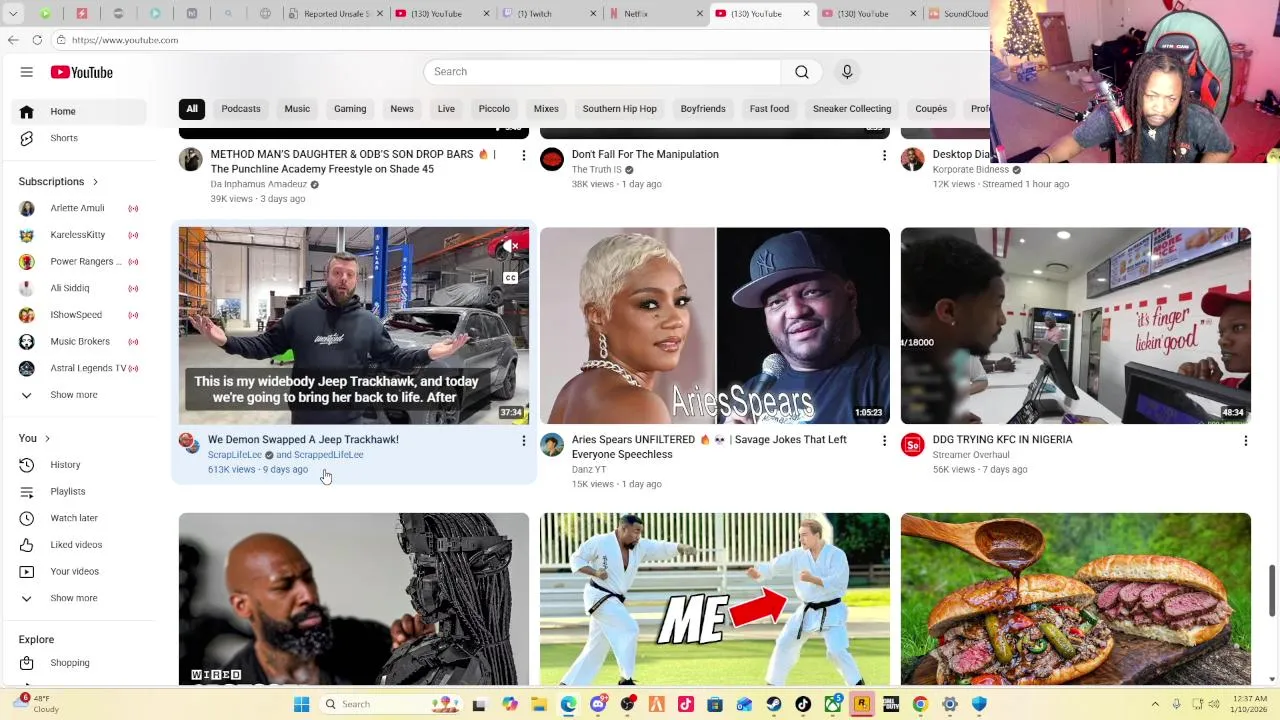
Task: Open options menu for Jeep Trackhawk video
Action: point(523,440)
